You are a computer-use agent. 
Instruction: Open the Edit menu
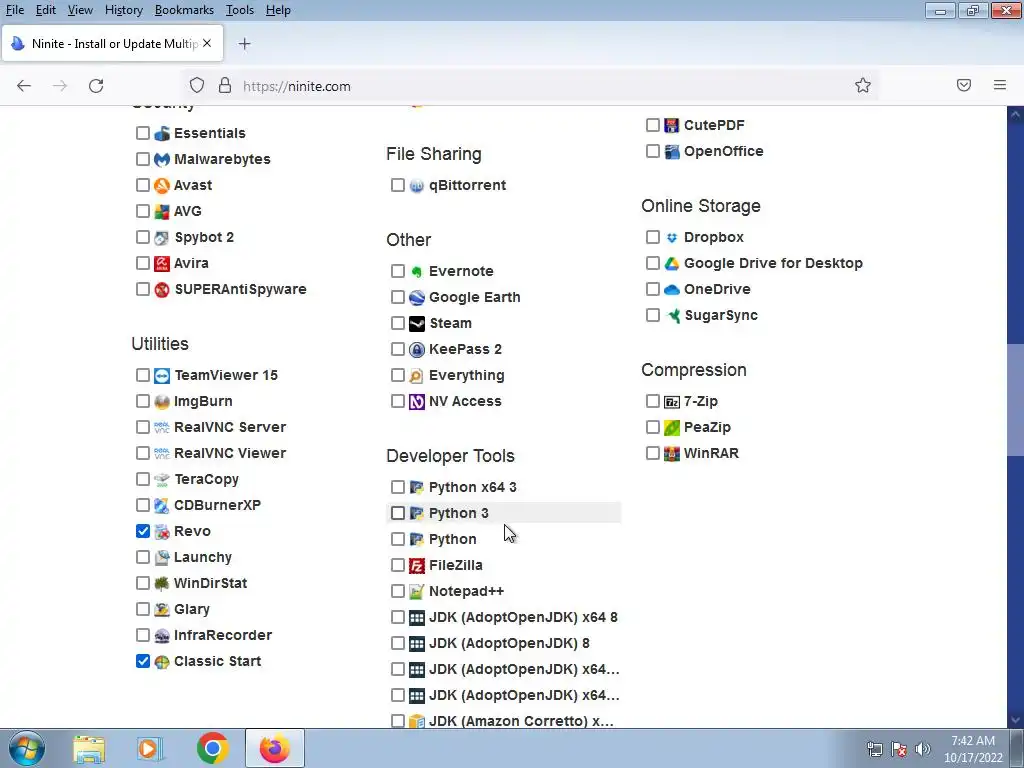(x=46, y=10)
